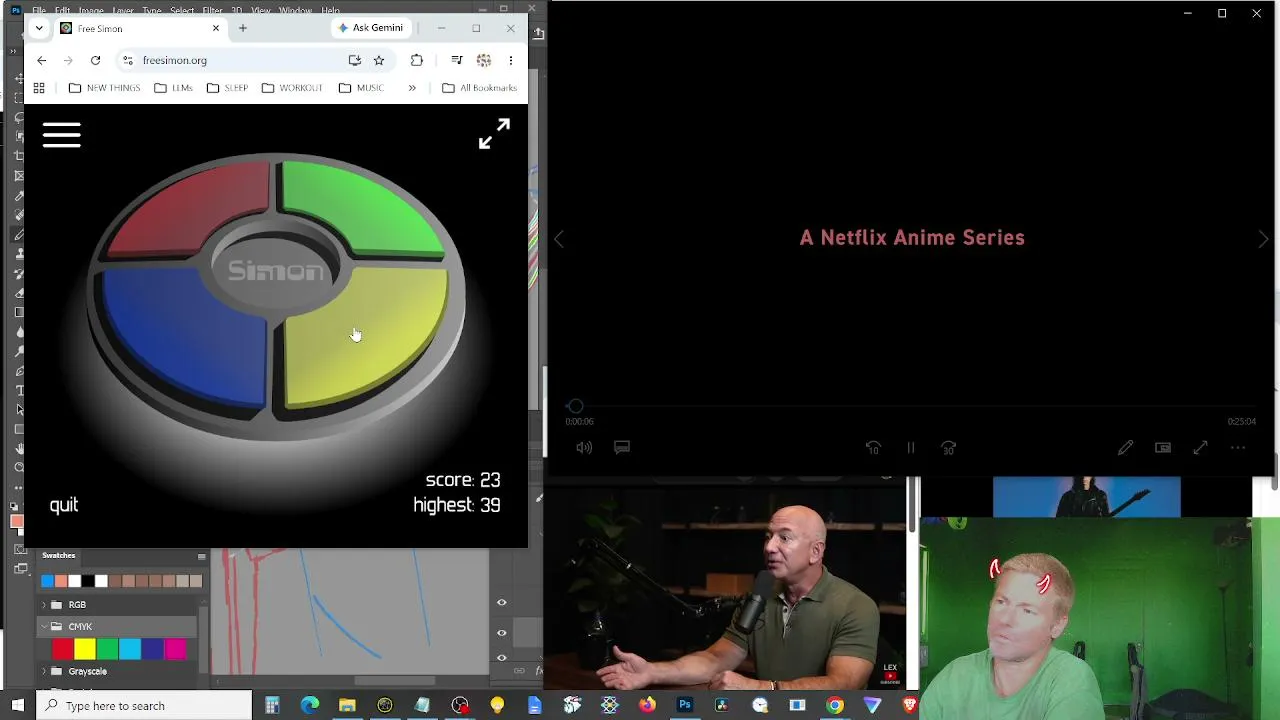Pick the magenta swatch in CMYK group
This screenshot has width=1280, height=720.
[176, 650]
